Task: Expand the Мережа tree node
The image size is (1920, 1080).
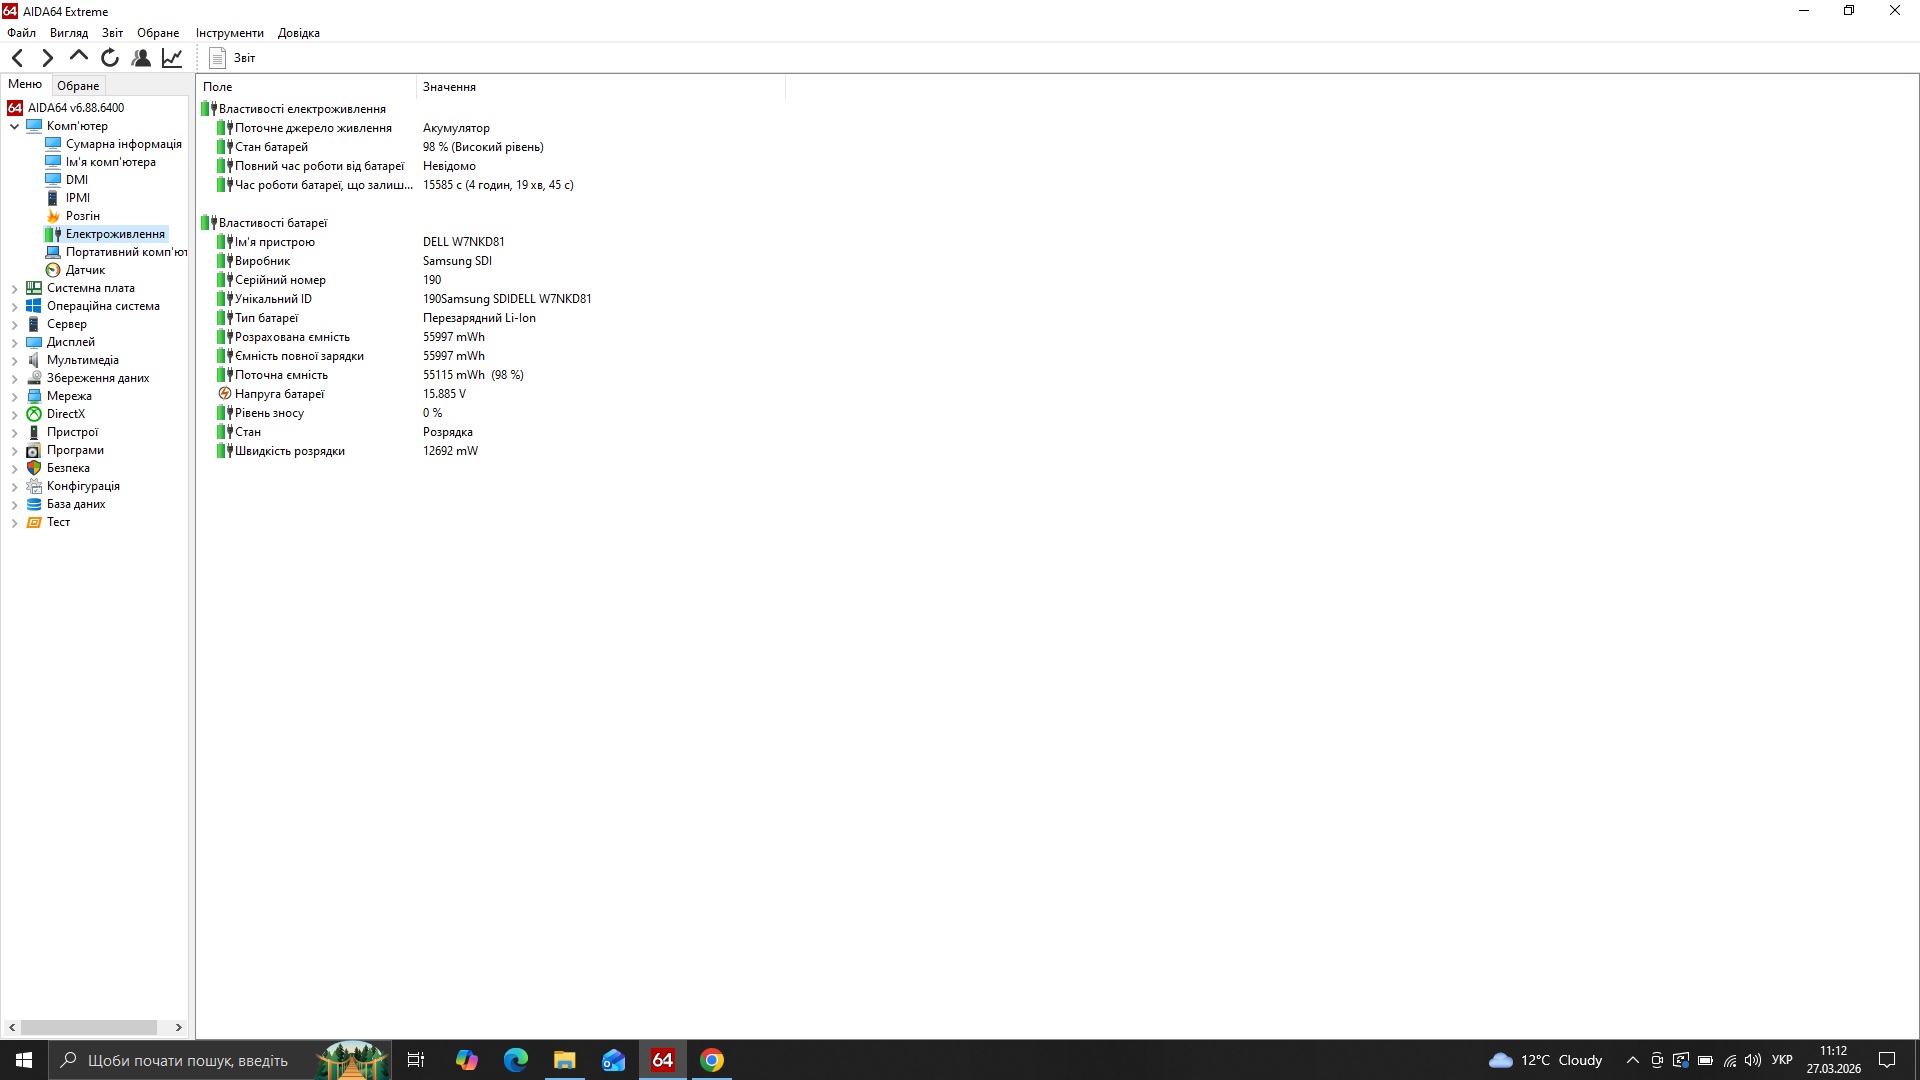Action: point(15,396)
